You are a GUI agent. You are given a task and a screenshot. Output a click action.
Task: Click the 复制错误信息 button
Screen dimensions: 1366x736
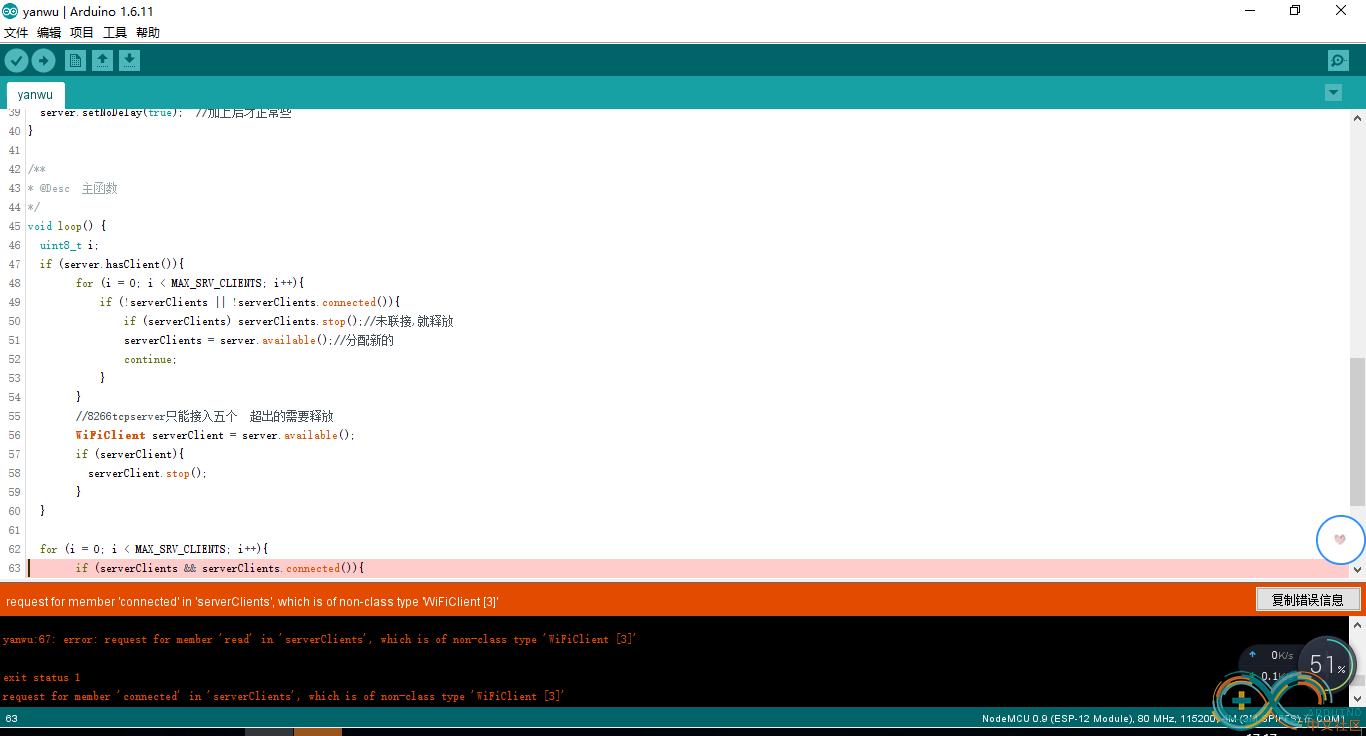[1308, 600]
